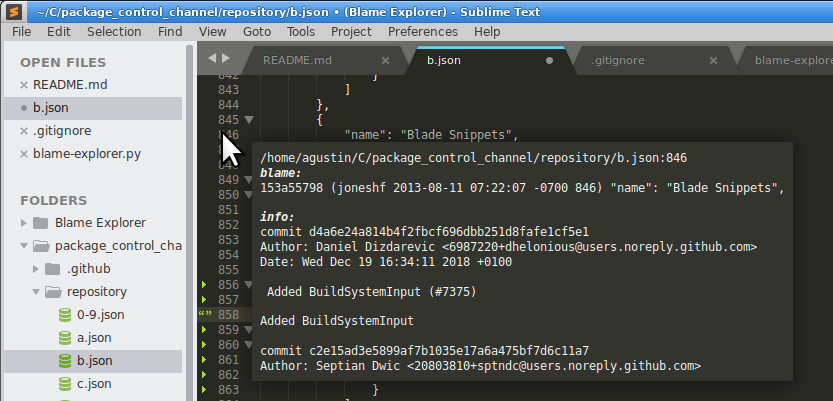Click commit hash d4a6e24a in blame popup
The height and width of the screenshot is (401, 833).
tap(449, 232)
